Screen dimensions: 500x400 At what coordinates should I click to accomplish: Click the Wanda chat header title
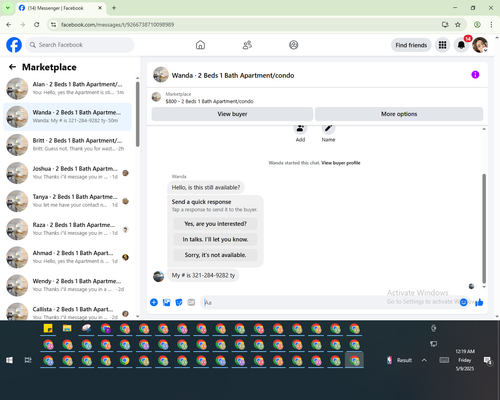click(233, 75)
